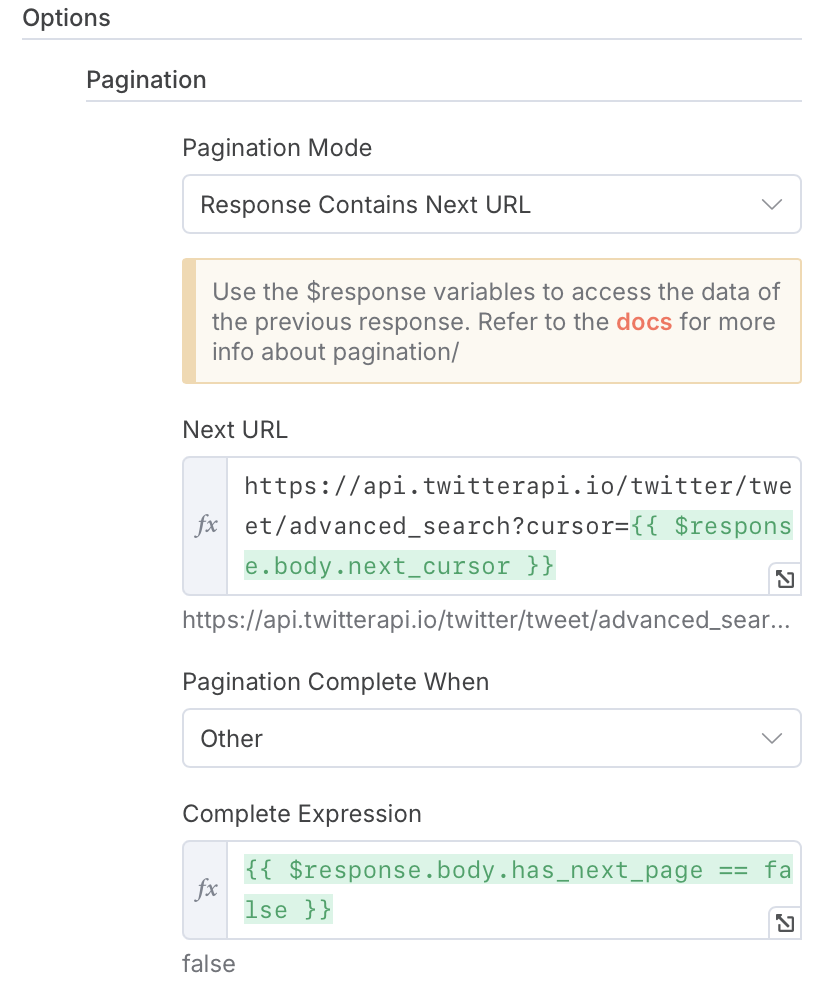This screenshot has height=1000, width=828.
Task: Click the Pagination section heading
Action: 146,80
